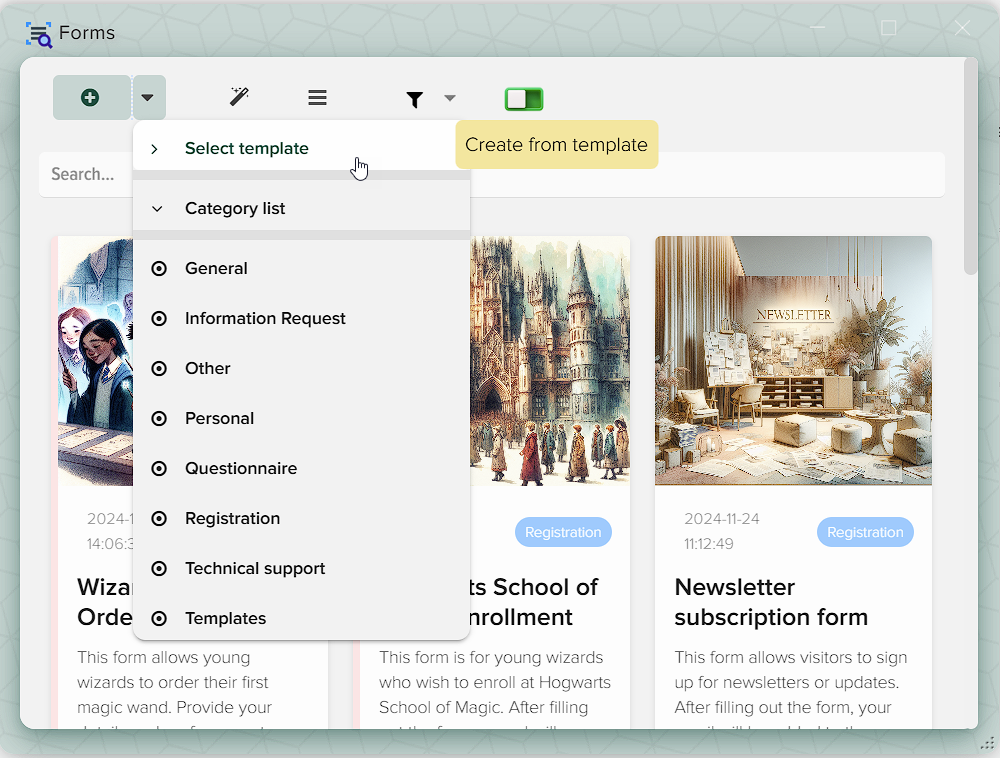Open the Newsletter subscription form title
The image size is (1000, 758).
click(771, 602)
